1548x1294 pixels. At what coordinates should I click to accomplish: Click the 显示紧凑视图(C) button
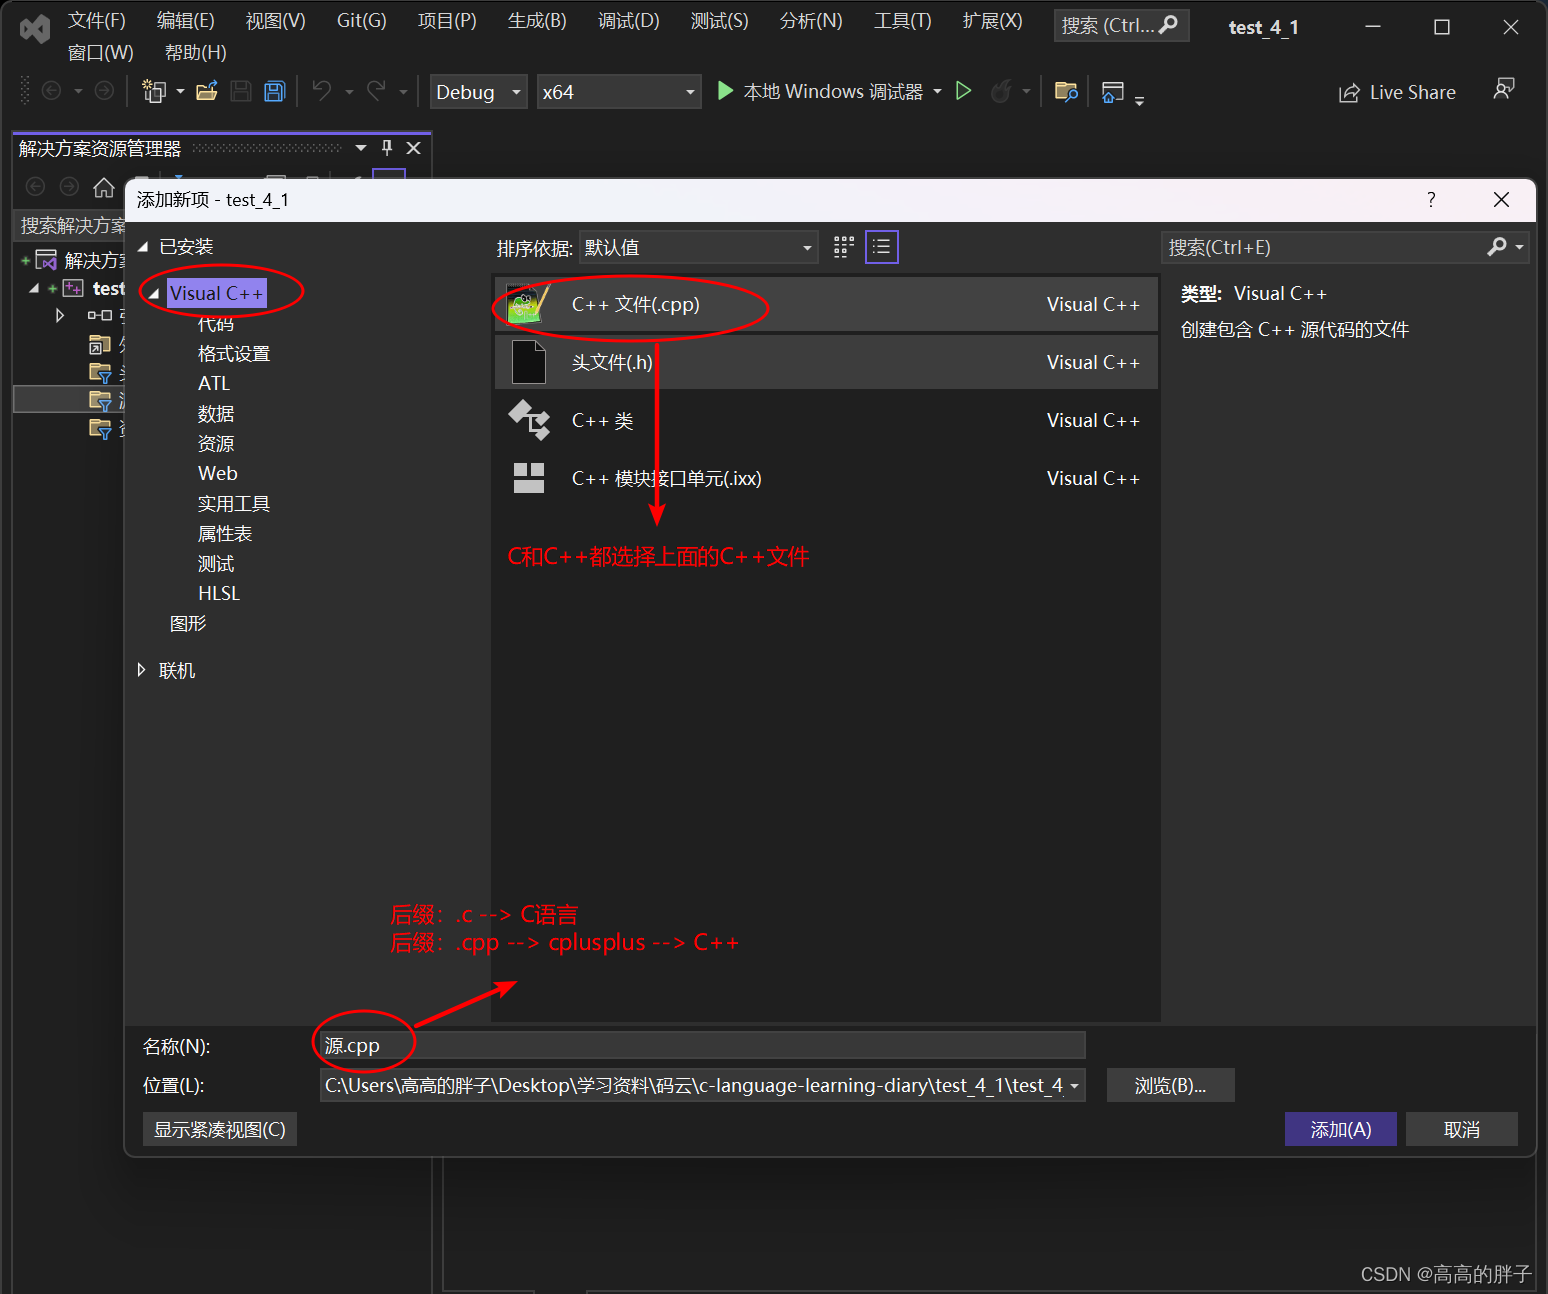220,1129
